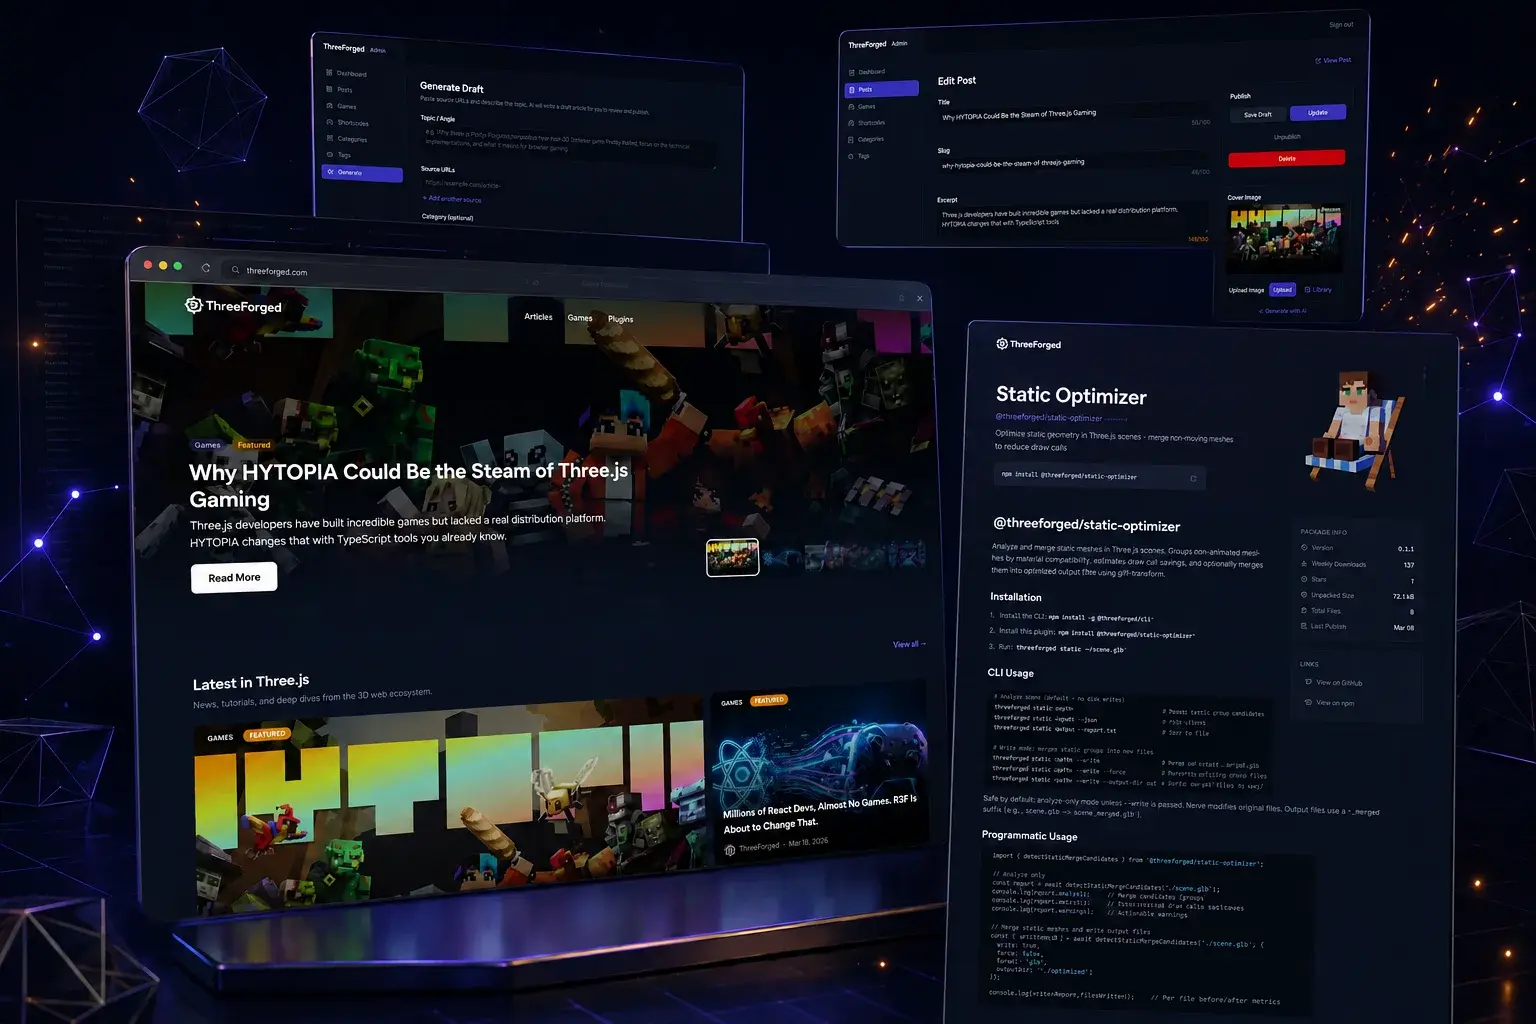Click the Posts icon in the Generate Draft sidebar

(x=329, y=89)
